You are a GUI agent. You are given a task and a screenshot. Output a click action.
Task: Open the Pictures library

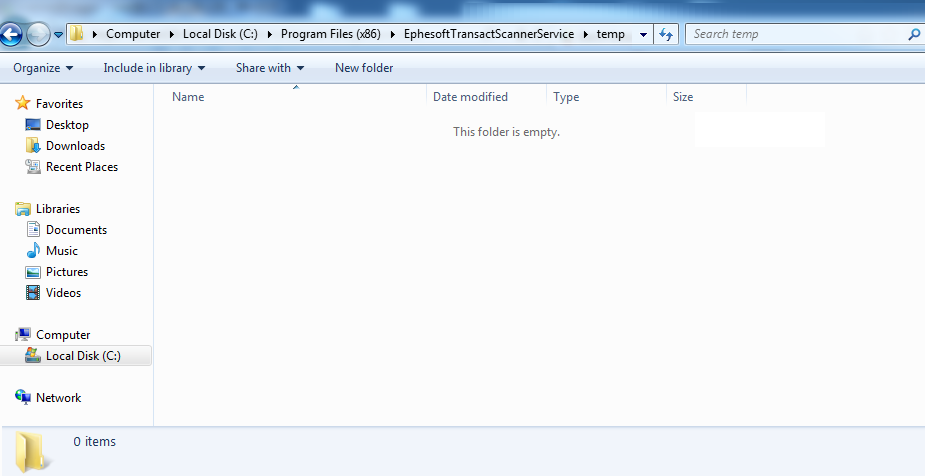click(67, 272)
